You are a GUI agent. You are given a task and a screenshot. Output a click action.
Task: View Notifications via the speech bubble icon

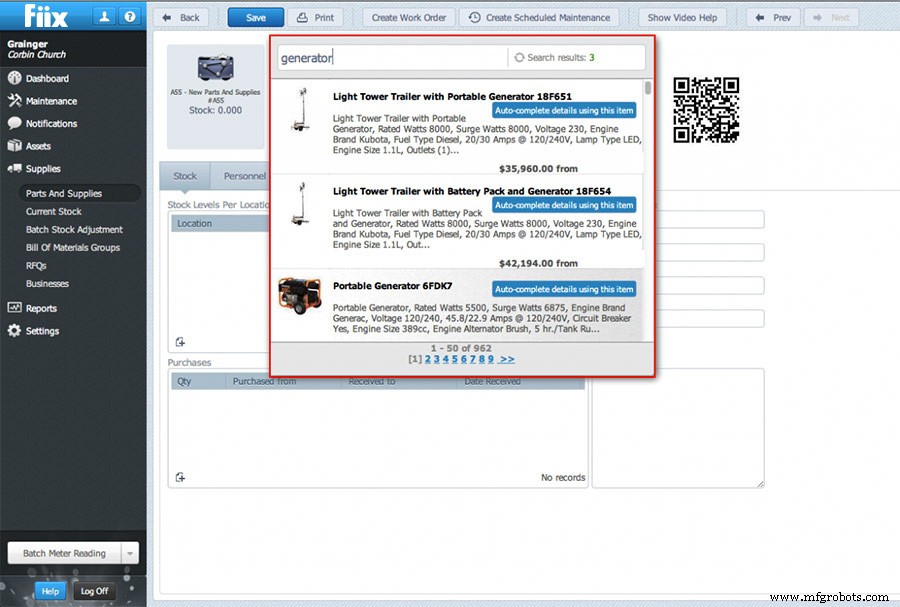click(x=14, y=123)
